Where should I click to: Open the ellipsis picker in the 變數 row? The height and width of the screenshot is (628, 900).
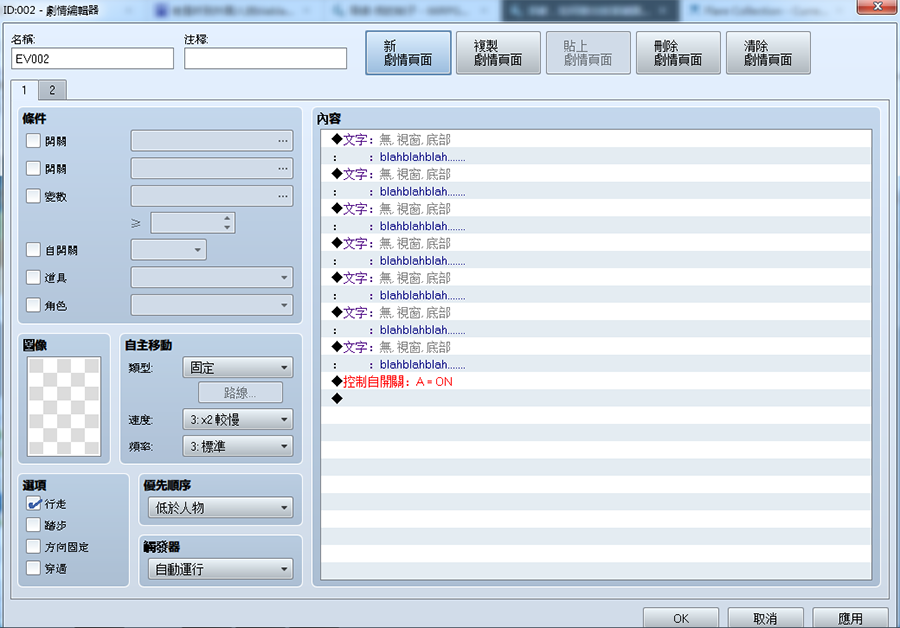(x=282, y=196)
